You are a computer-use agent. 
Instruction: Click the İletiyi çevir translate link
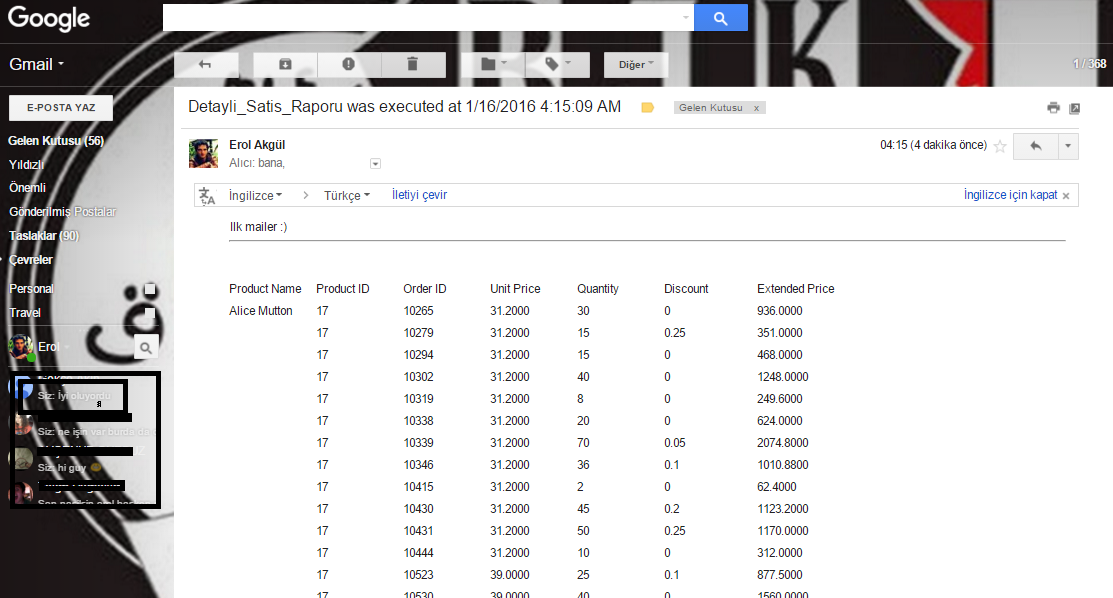pos(419,195)
